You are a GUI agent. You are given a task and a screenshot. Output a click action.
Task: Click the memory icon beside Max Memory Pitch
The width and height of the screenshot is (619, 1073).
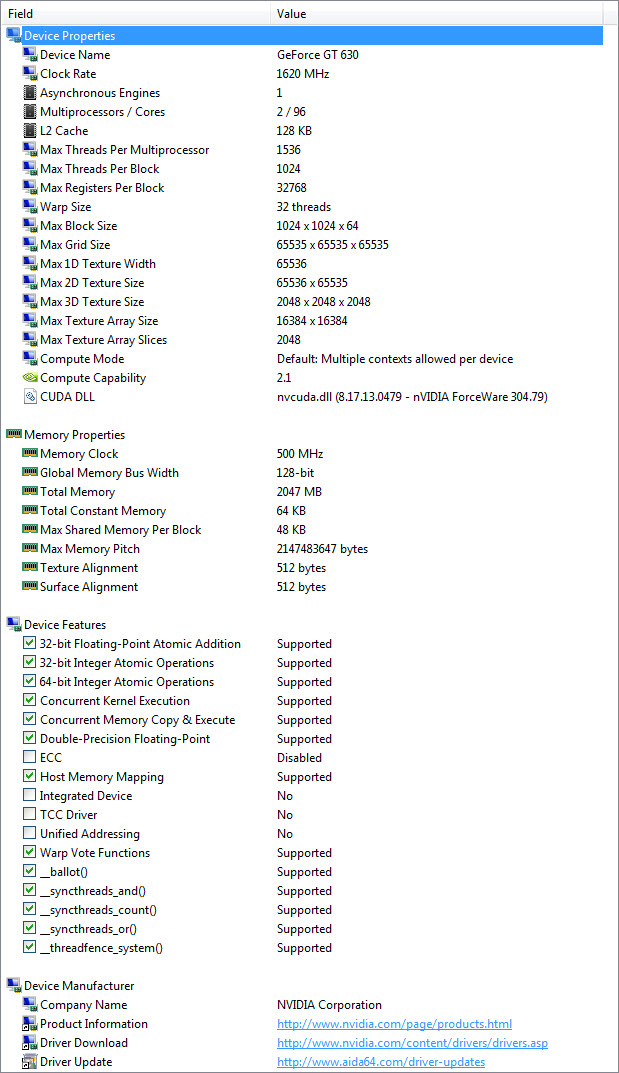pos(29,548)
